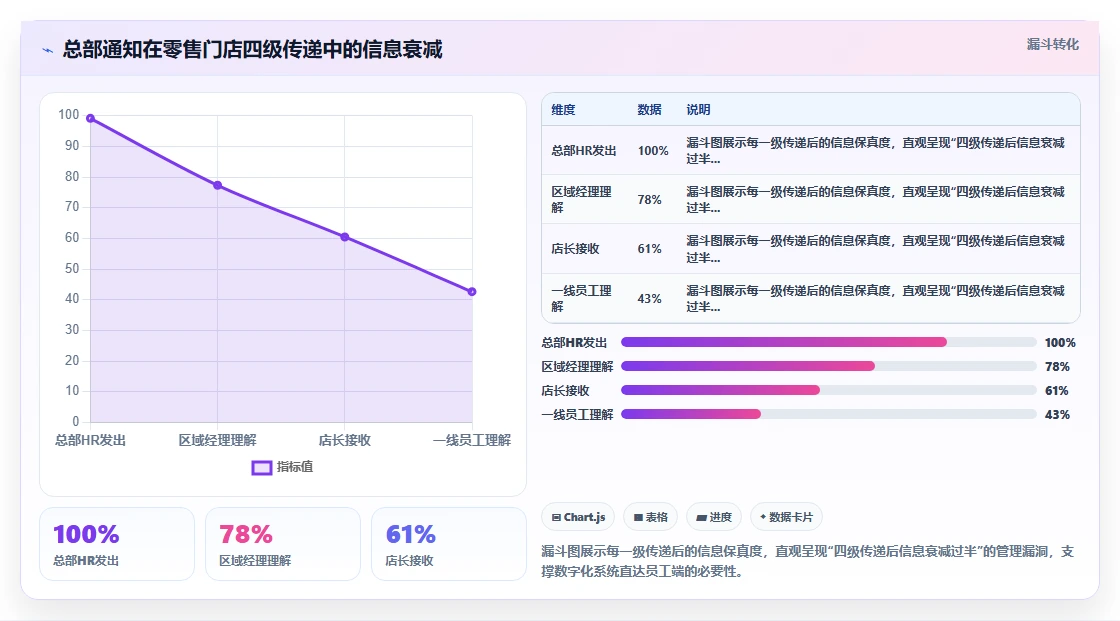Click the 100% value beside the first progress bar
Screen dimensions: 1120x621
tap(1060, 342)
